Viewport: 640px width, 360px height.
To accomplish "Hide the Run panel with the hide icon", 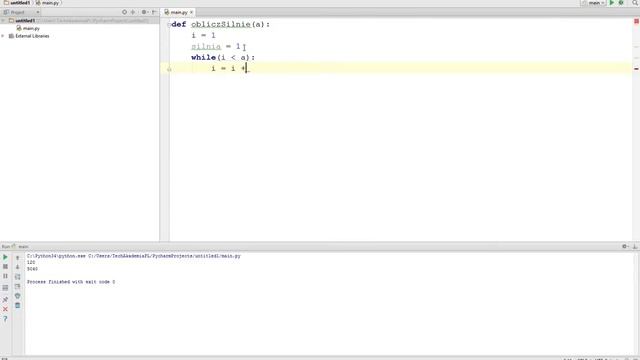I will pos(635,246).
